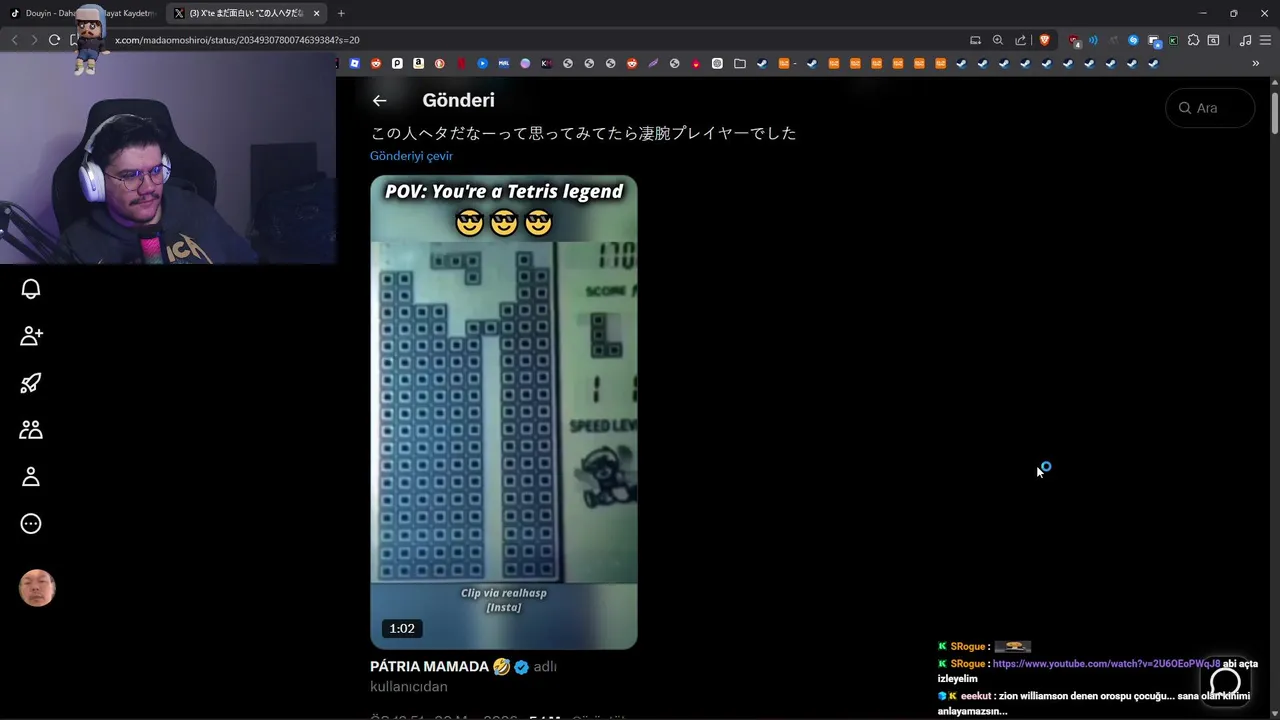Open the follow-people icon in X sidebar
Screen dimensions: 1280x720
[x=31, y=336]
